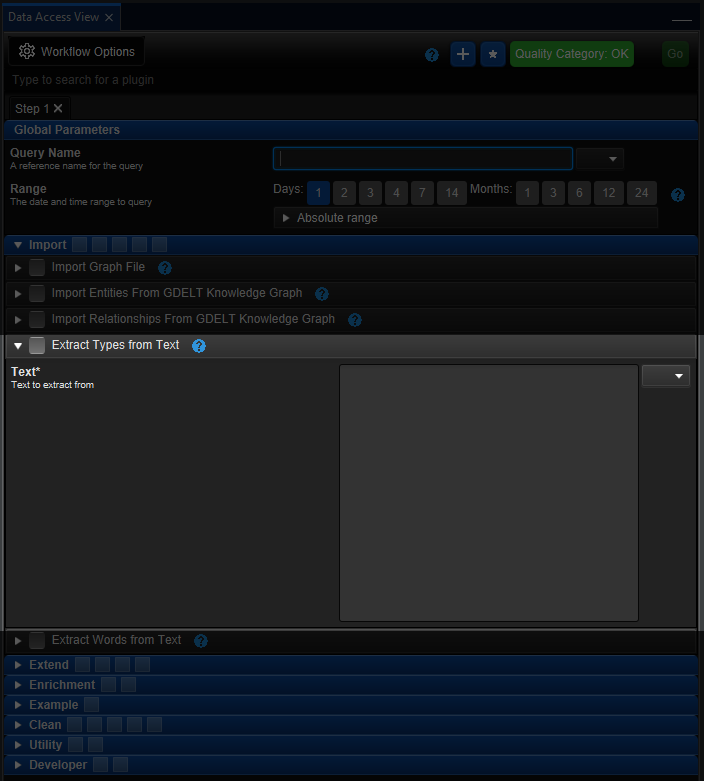Select 14 days range button
Viewport: 704px width, 781px height.
[451, 193]
